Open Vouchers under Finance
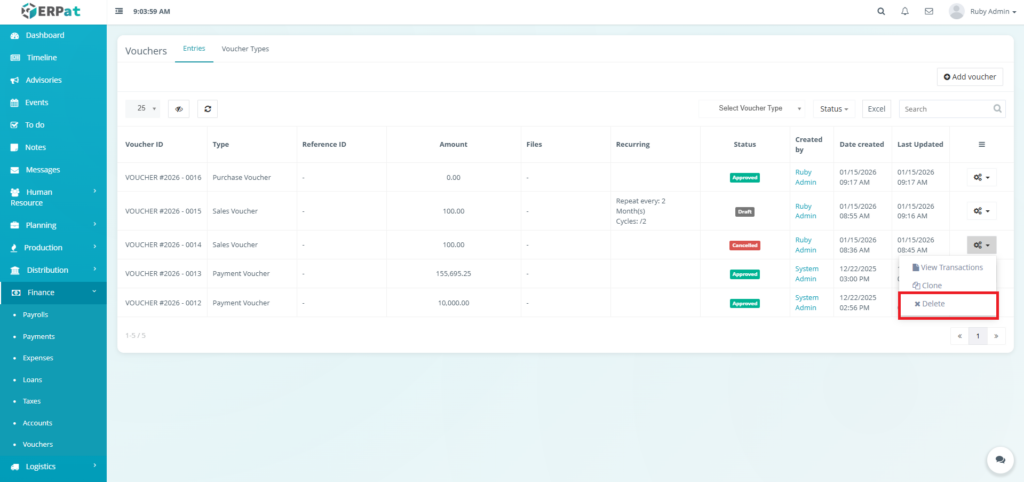1024x482 pixels. coord(38,444)
